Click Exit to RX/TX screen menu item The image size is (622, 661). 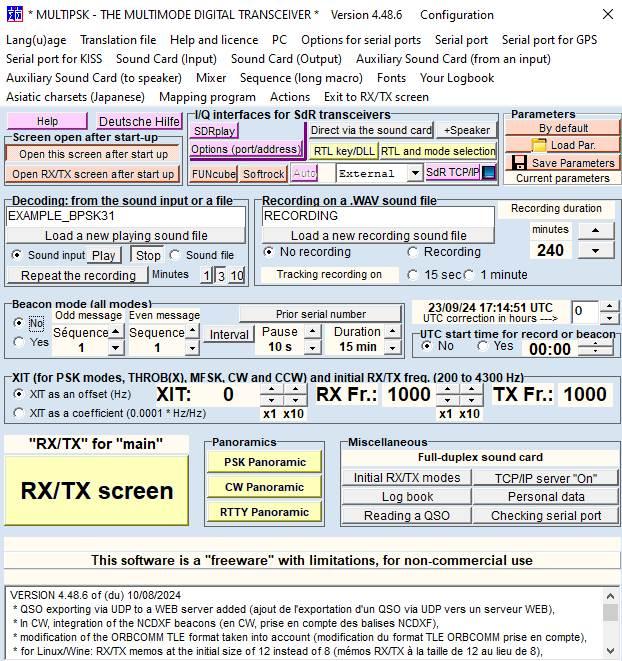[x=376, y=97]
